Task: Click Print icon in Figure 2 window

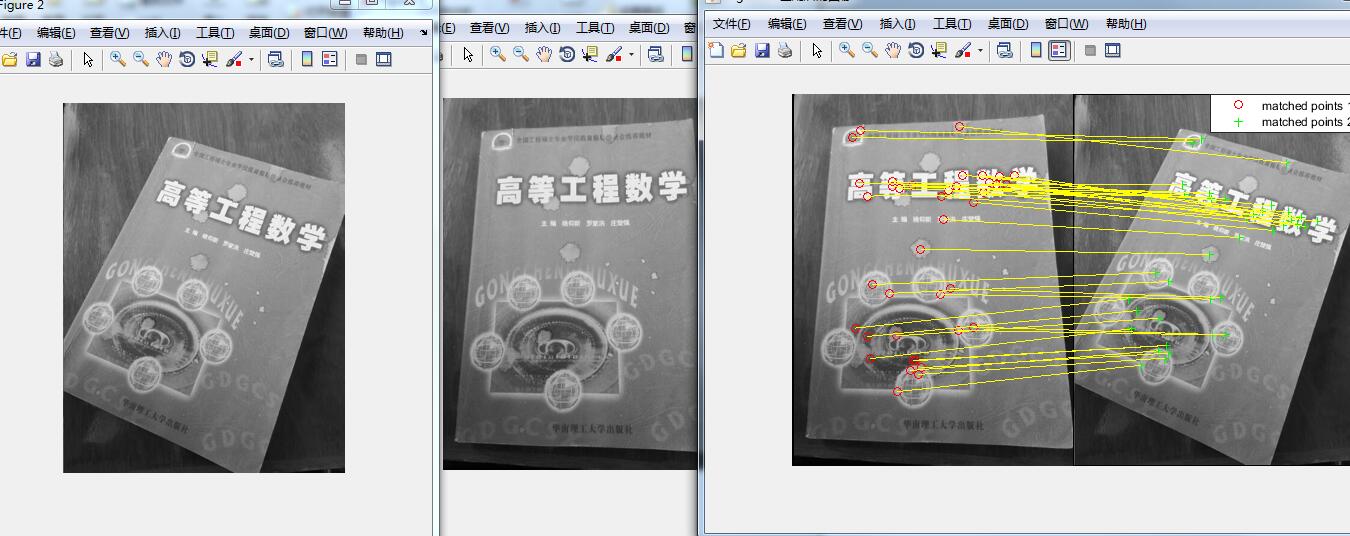Action: (56, 60)
